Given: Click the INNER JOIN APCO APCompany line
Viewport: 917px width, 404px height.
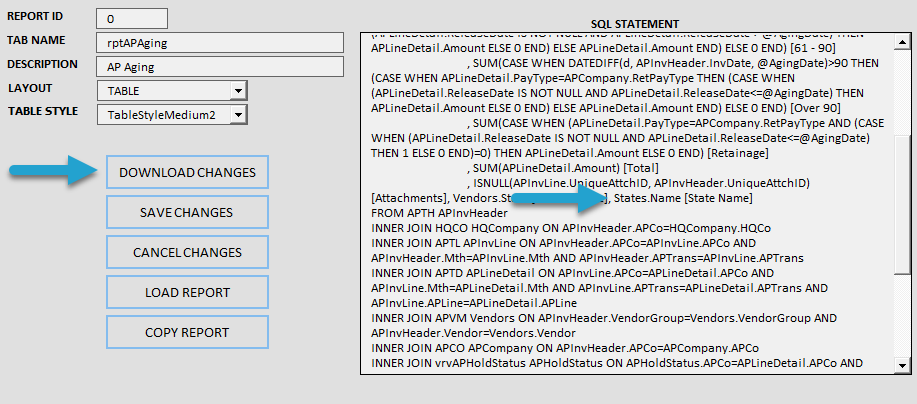Looking at the screenshot, I should pos(565,348).
